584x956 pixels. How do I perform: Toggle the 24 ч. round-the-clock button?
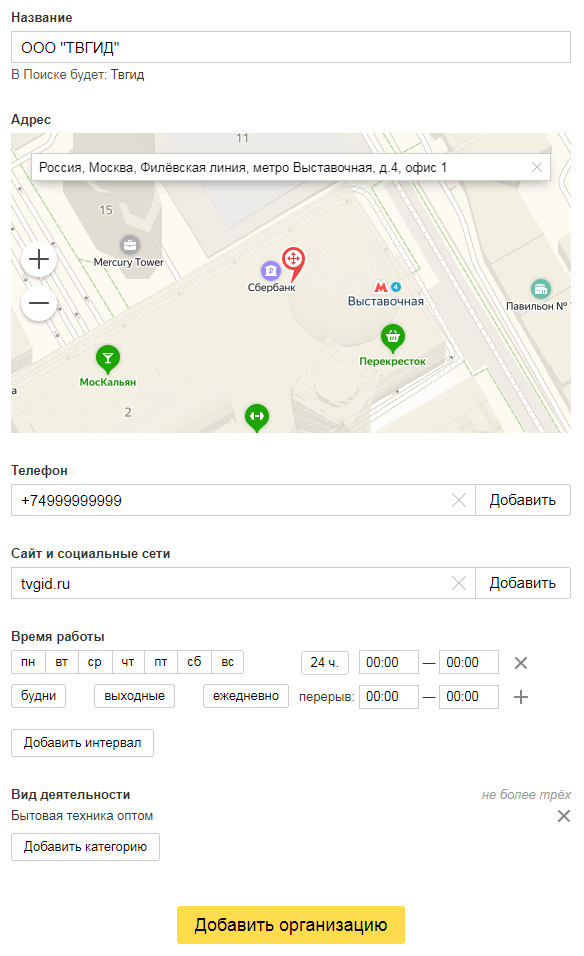325,663
